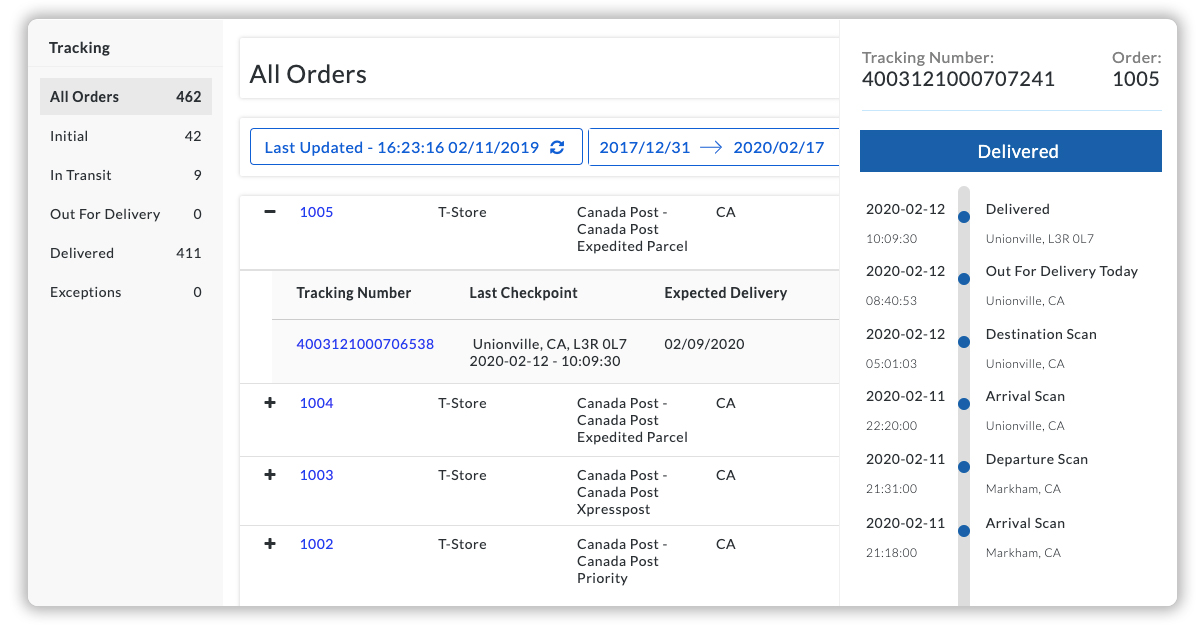Click the Last Updated refresh button
Image resolution: width=1203 pixels, height=627 pixels.
click(416, 146)
